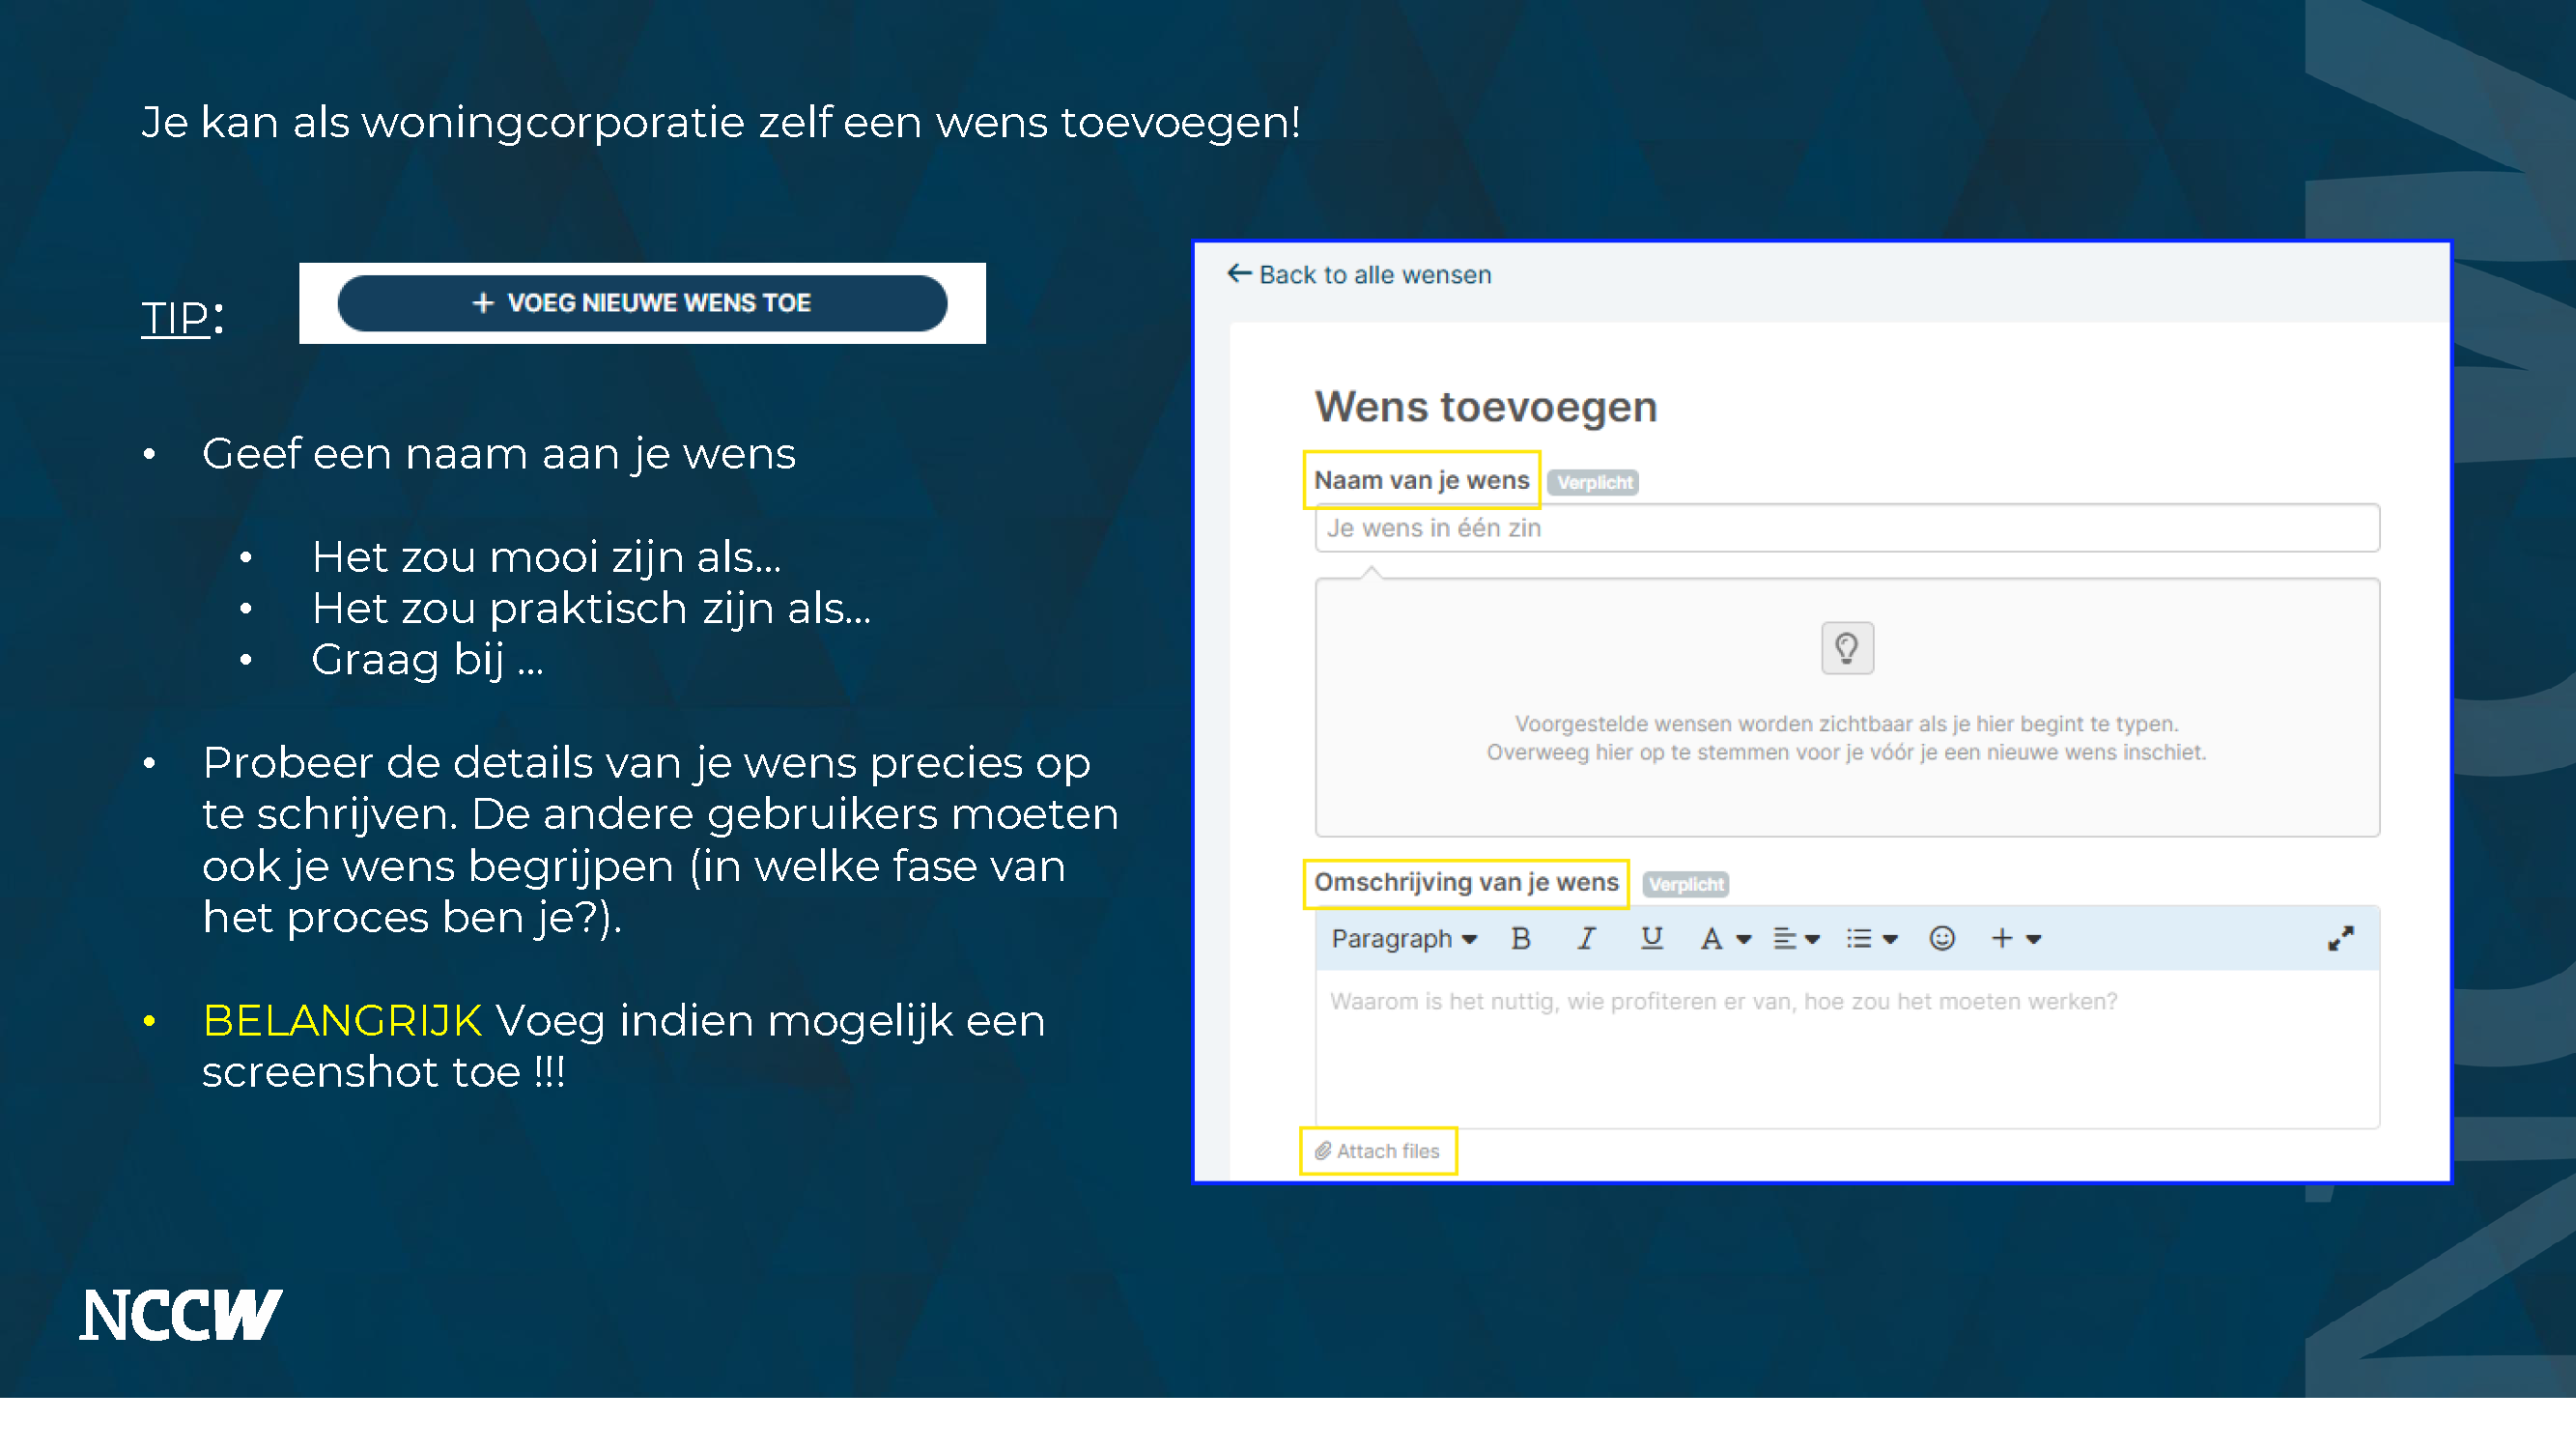Click the lightbulb suggestion icon
The width and height of the screenshot is (2576, 1449).
1846,648
